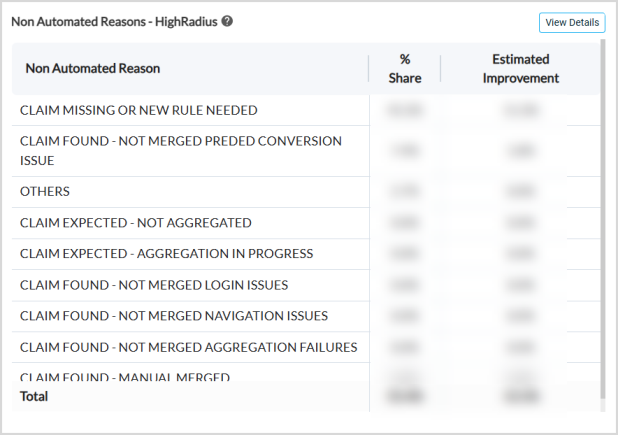Click the Total % Share value
618x435 pixels.
[405, 397]
